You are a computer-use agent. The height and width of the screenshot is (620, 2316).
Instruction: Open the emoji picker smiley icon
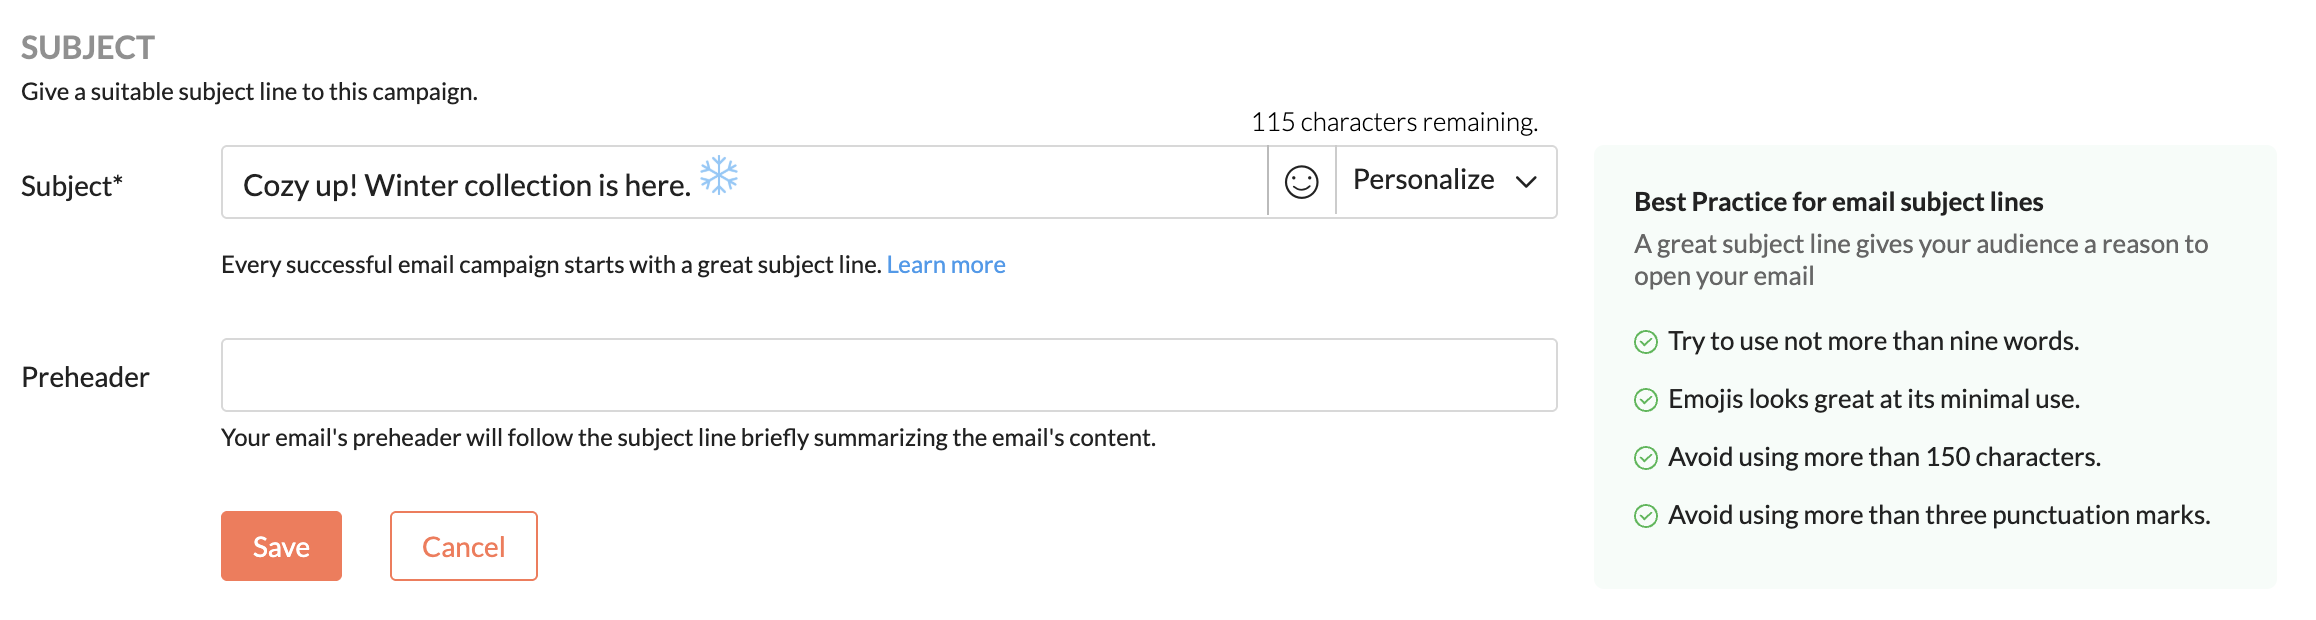1301,182
